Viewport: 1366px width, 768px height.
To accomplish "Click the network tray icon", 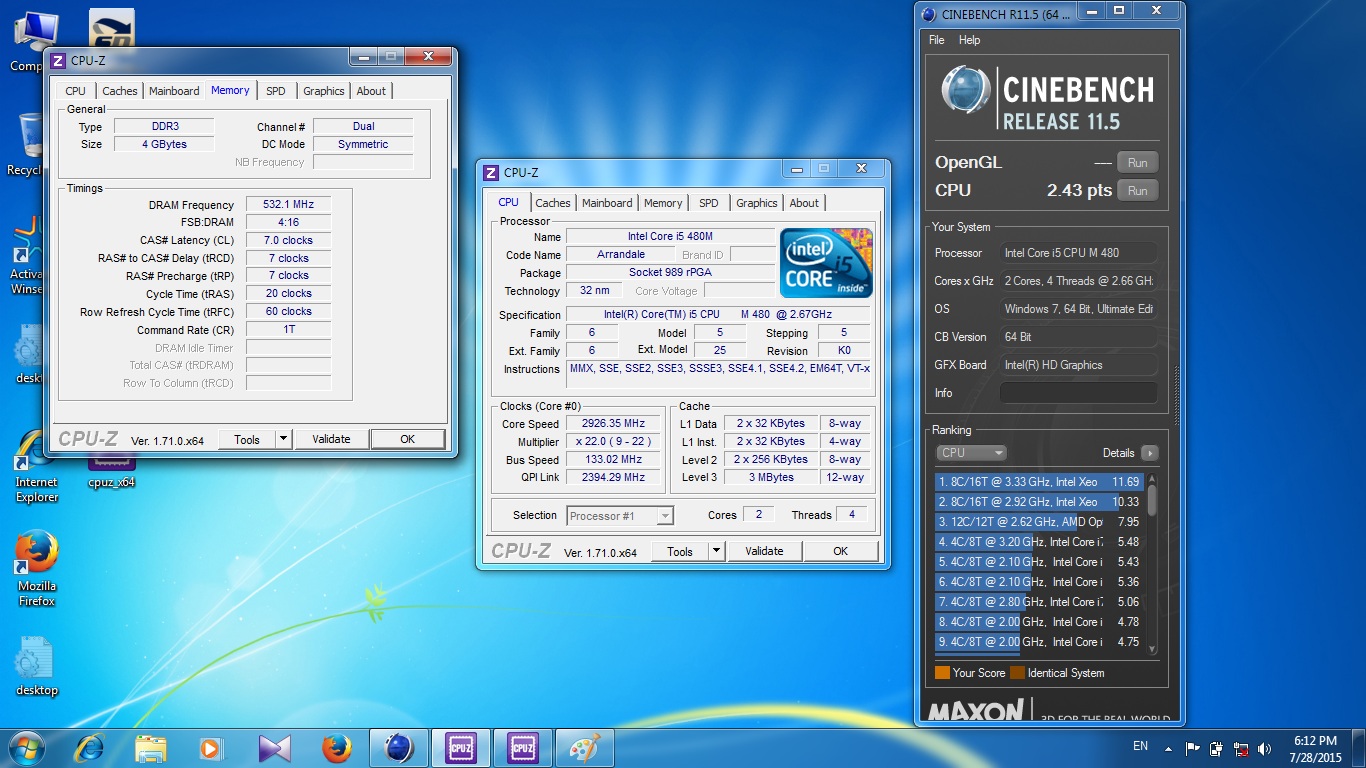I will 1241,747.
